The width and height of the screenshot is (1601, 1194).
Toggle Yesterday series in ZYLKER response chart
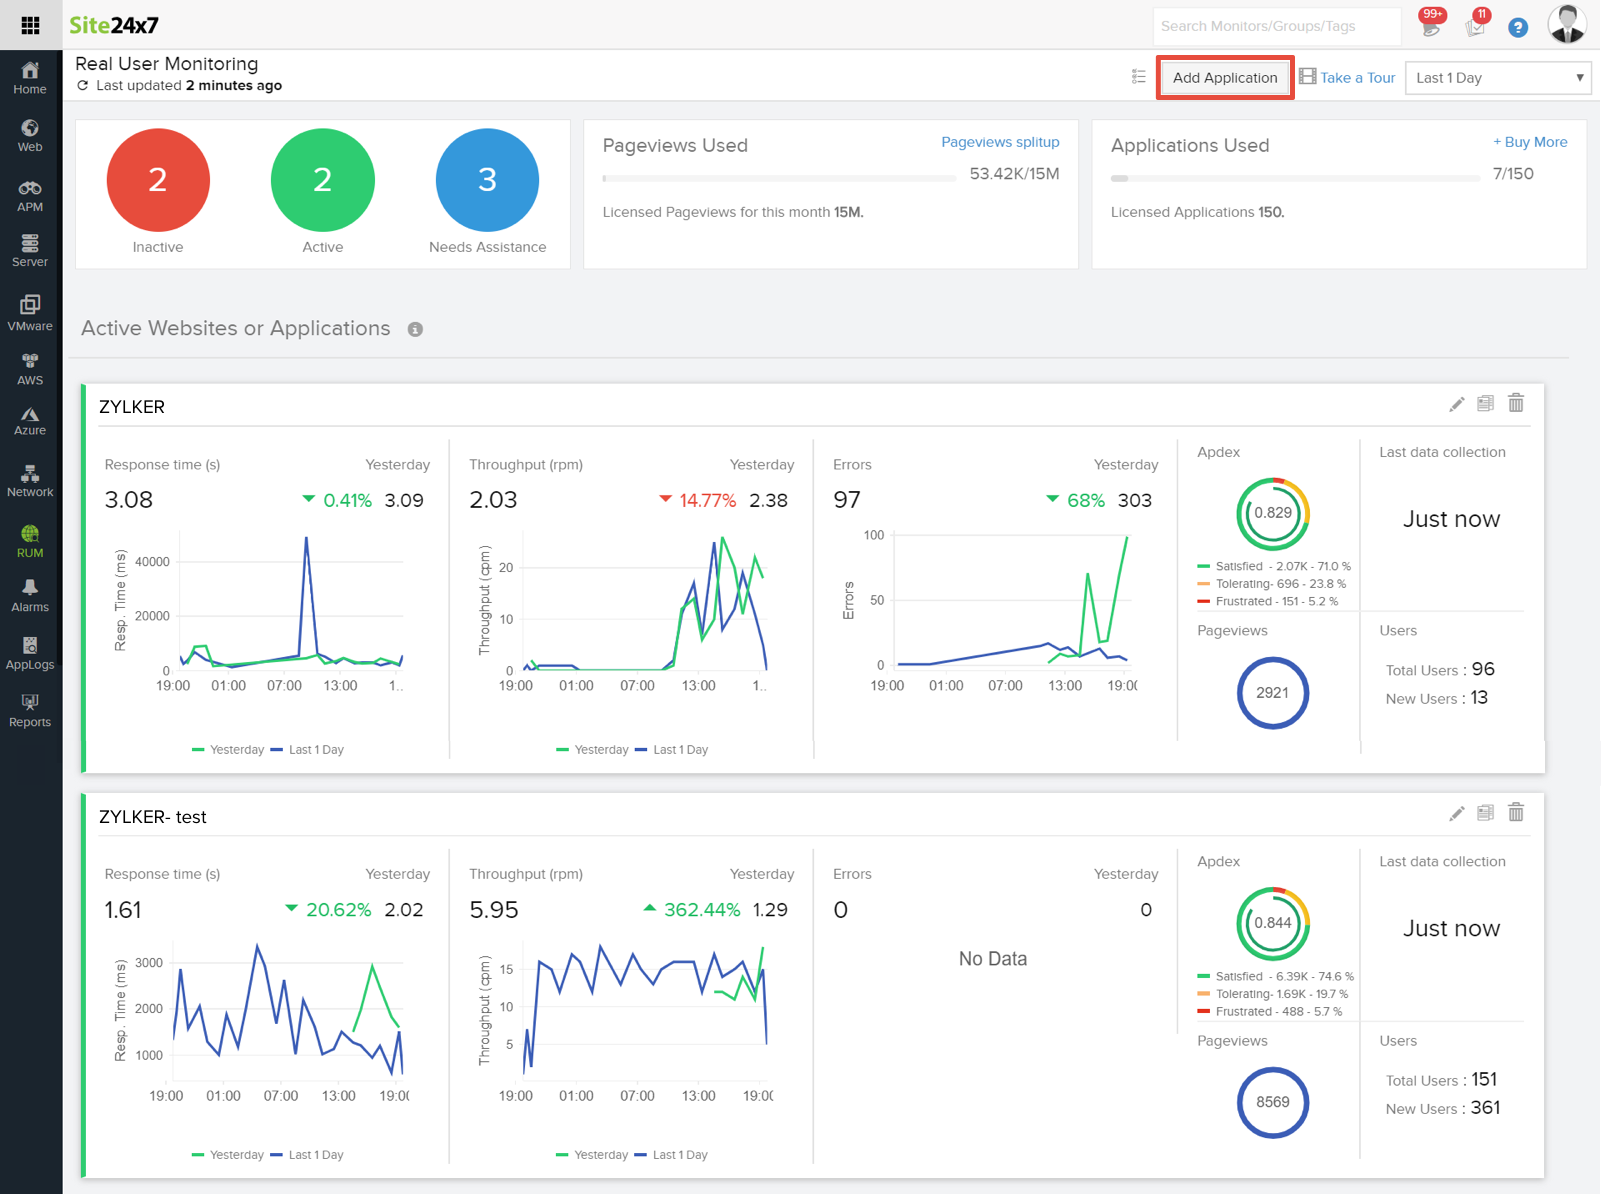tap(228, 750)
